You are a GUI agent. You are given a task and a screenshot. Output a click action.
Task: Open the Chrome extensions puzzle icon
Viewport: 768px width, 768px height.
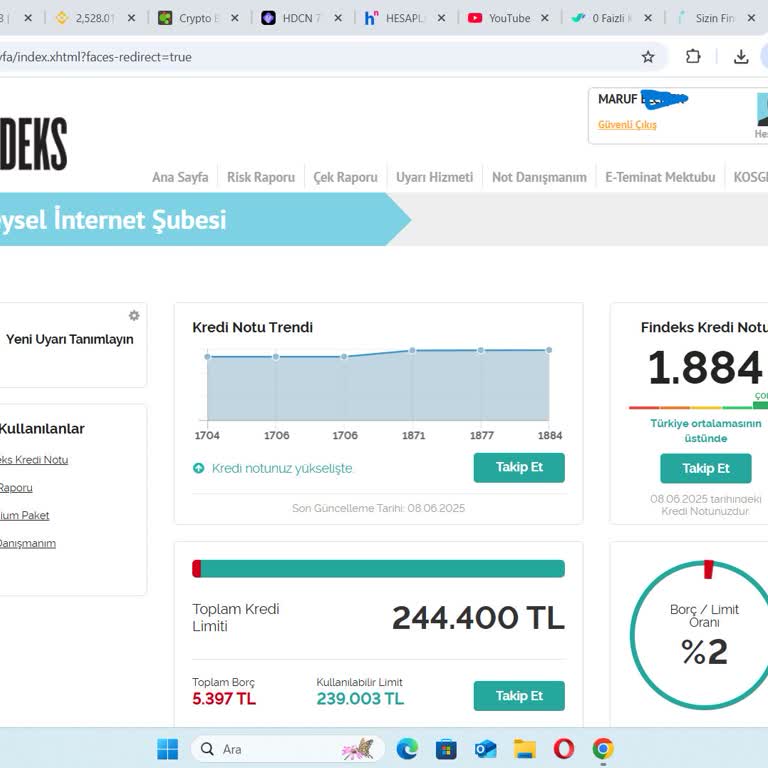(x=693, y=57)
